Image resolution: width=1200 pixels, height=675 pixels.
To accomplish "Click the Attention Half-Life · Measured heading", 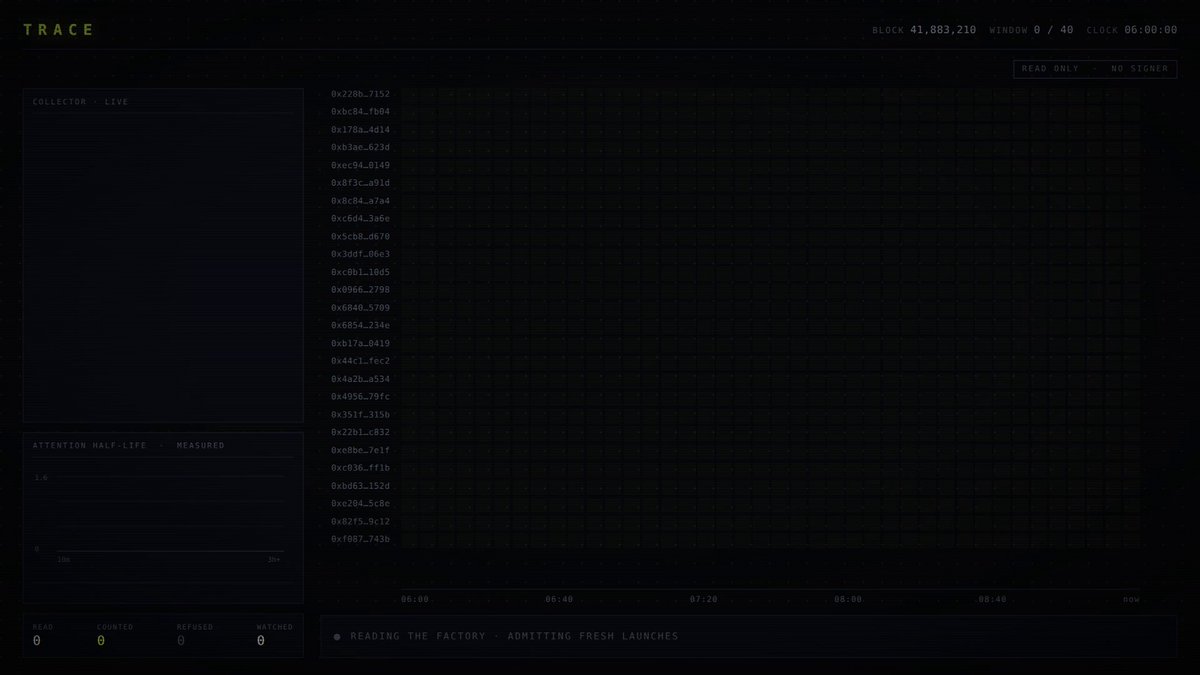I will point(129,445).
